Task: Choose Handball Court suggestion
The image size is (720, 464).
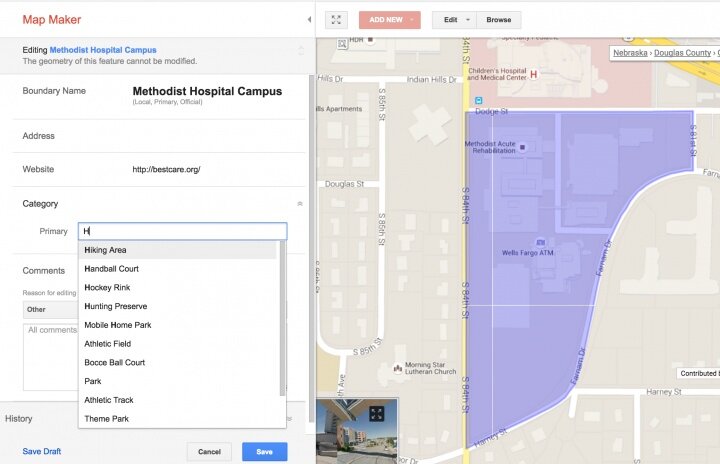Action: coord(178,269)
